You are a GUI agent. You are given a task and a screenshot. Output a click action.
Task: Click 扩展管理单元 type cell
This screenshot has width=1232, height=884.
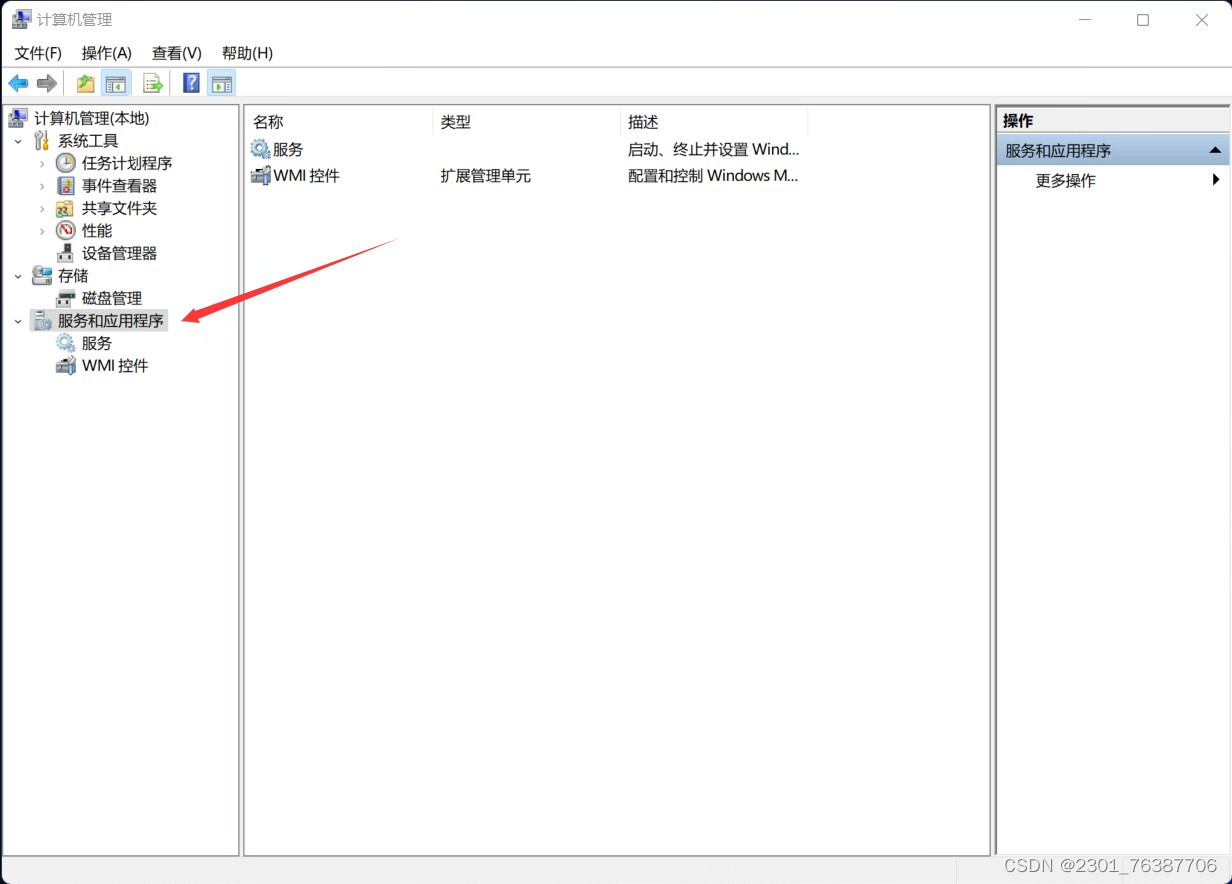(486, 176)
